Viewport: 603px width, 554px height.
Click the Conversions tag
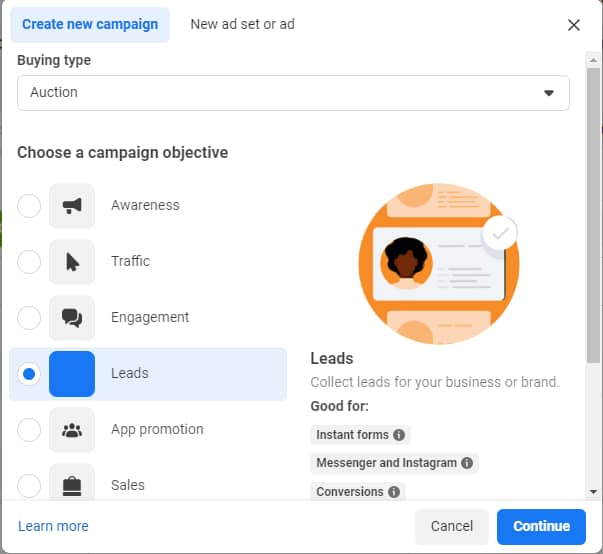(x=358, y=492)
